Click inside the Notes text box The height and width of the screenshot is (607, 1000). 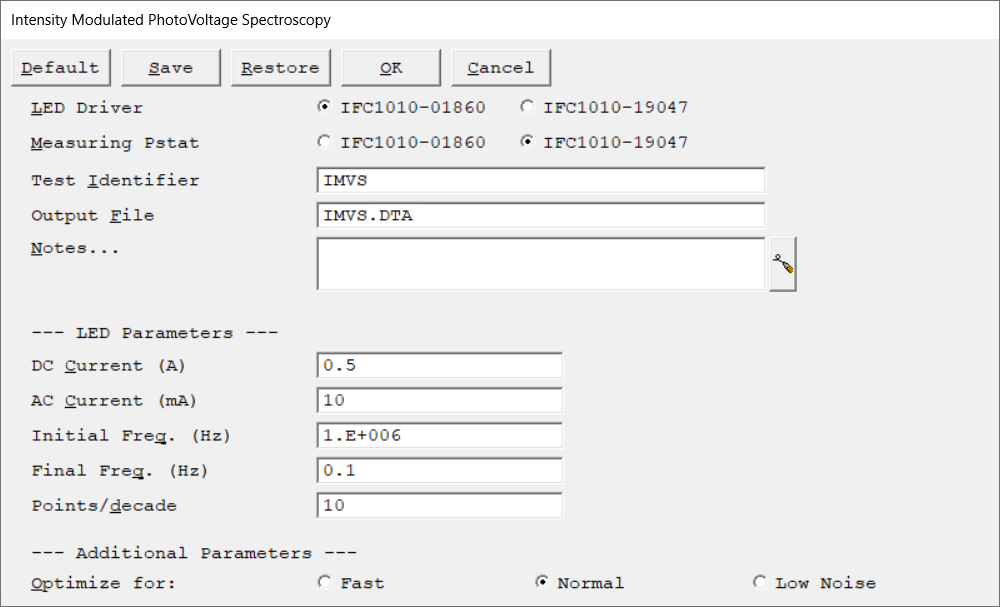[x=540, y=264]
